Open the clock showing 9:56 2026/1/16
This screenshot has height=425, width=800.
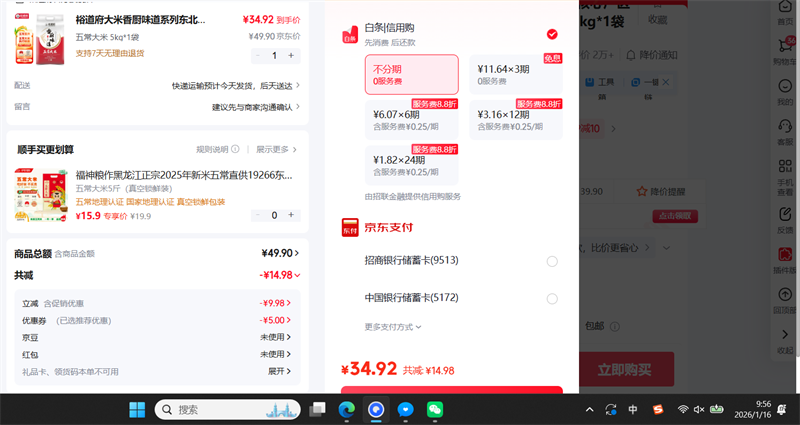pos(753,409)
